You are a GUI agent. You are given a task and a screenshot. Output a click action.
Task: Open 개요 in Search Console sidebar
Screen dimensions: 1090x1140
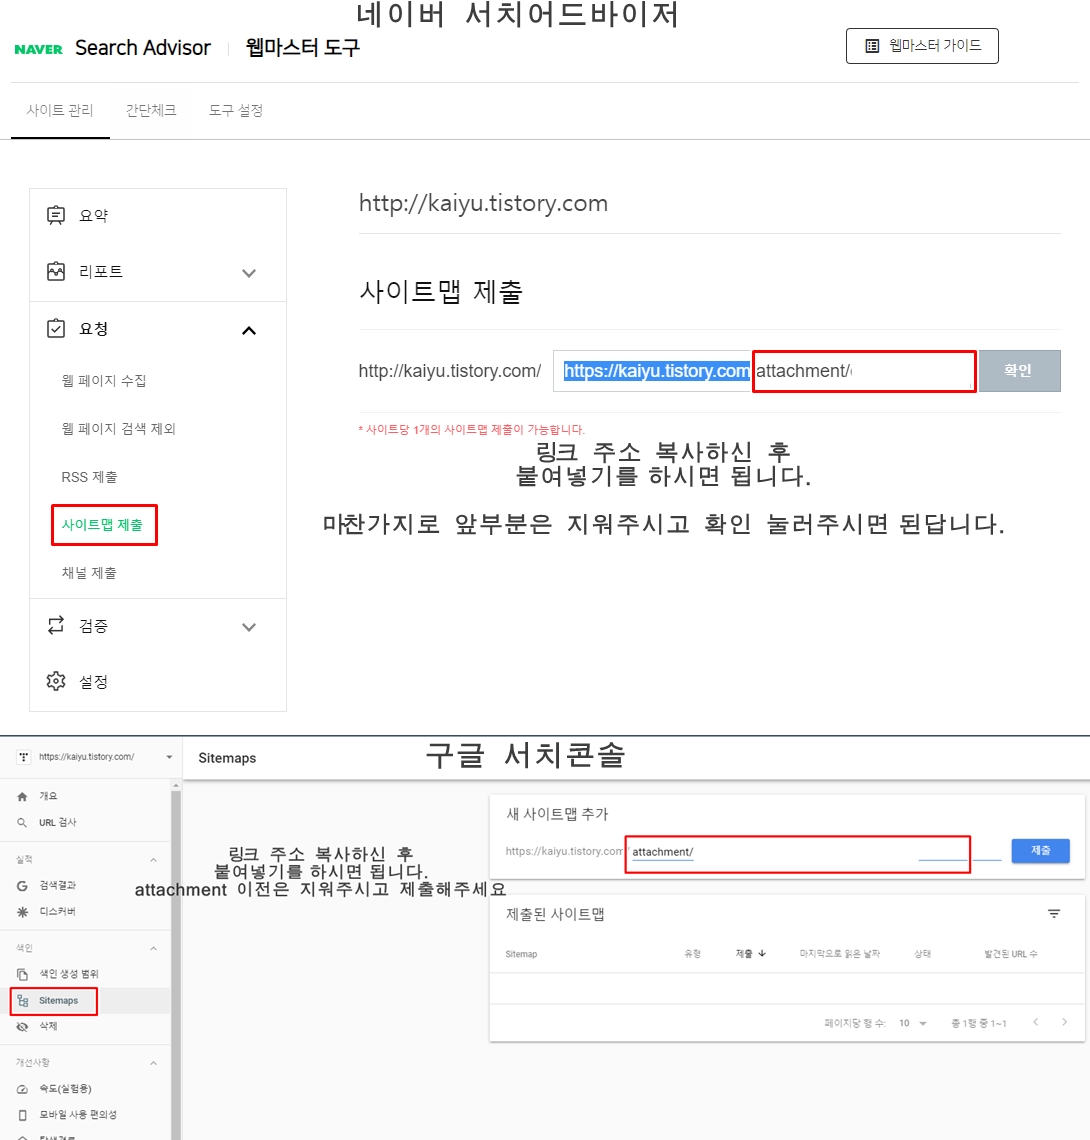(48, 796)
